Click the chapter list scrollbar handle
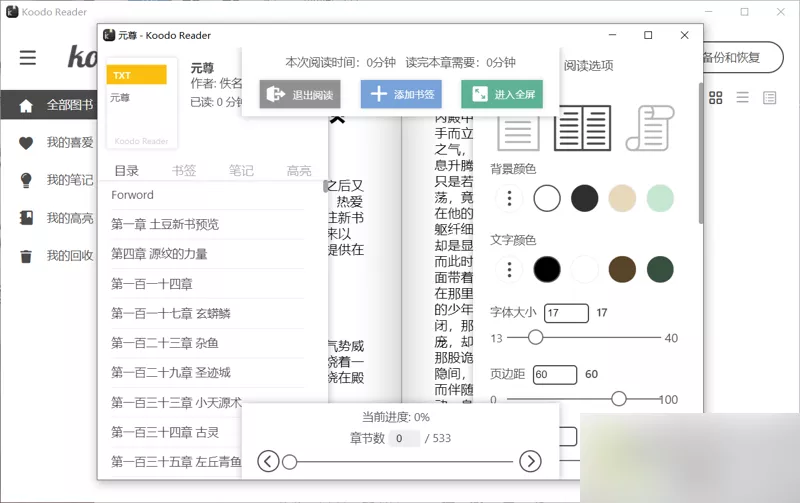This screenshot has height=503, width=800. pos(325,186)
